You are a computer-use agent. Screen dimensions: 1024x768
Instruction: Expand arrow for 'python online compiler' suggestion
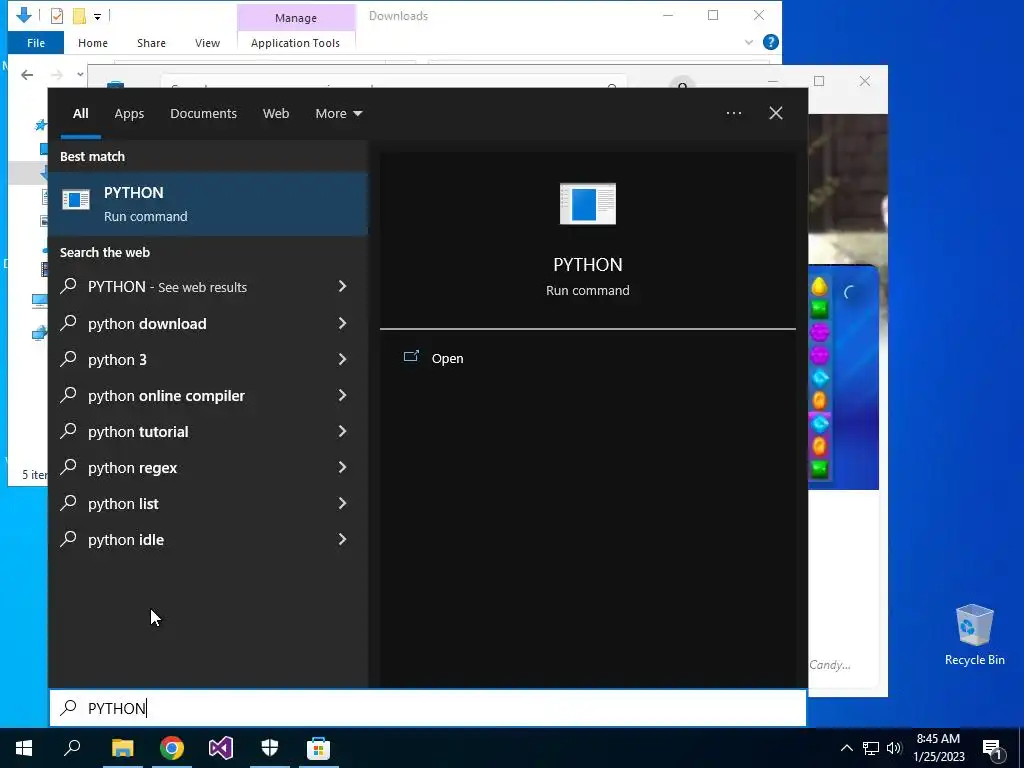pyautogui.click(x=342, y=395)
